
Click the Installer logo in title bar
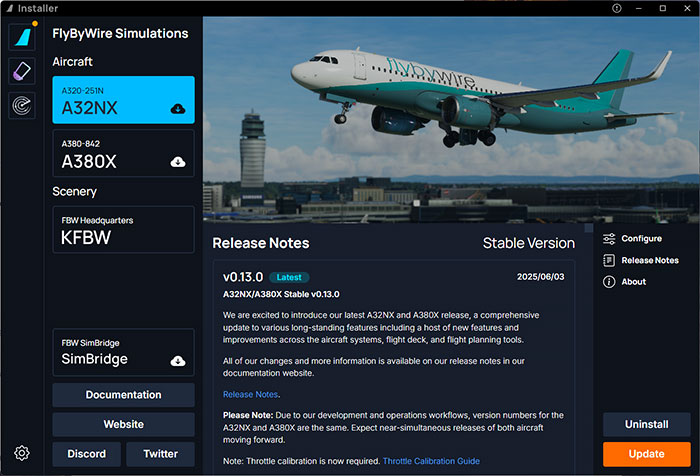[10, 8]
